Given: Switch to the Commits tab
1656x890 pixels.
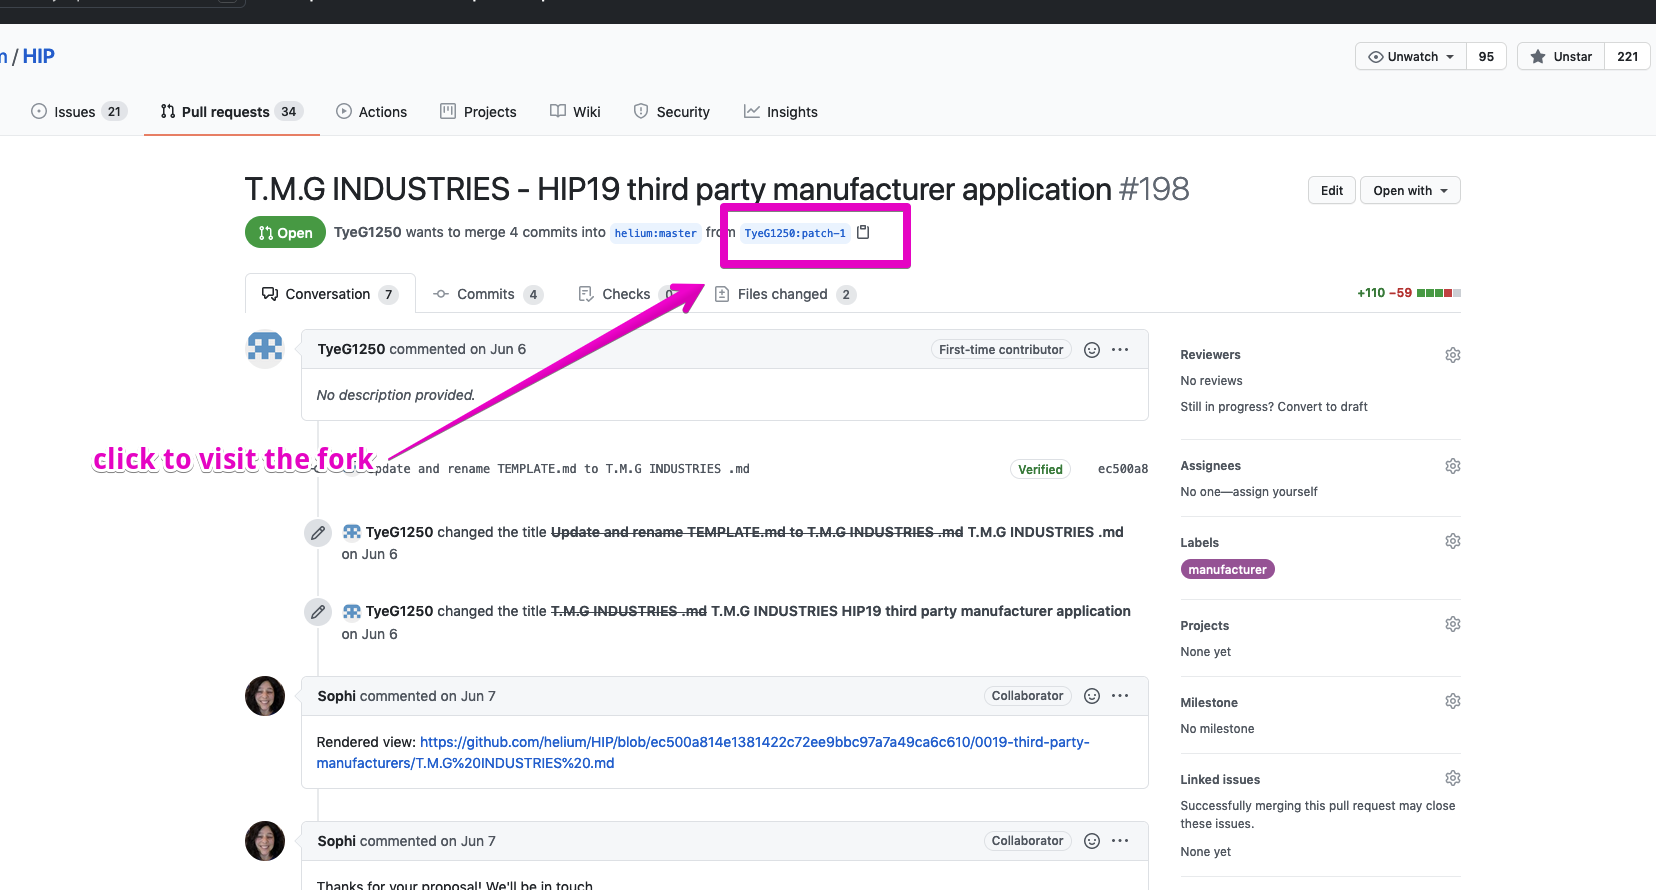Looking at the screenshot, I should 487,294.
